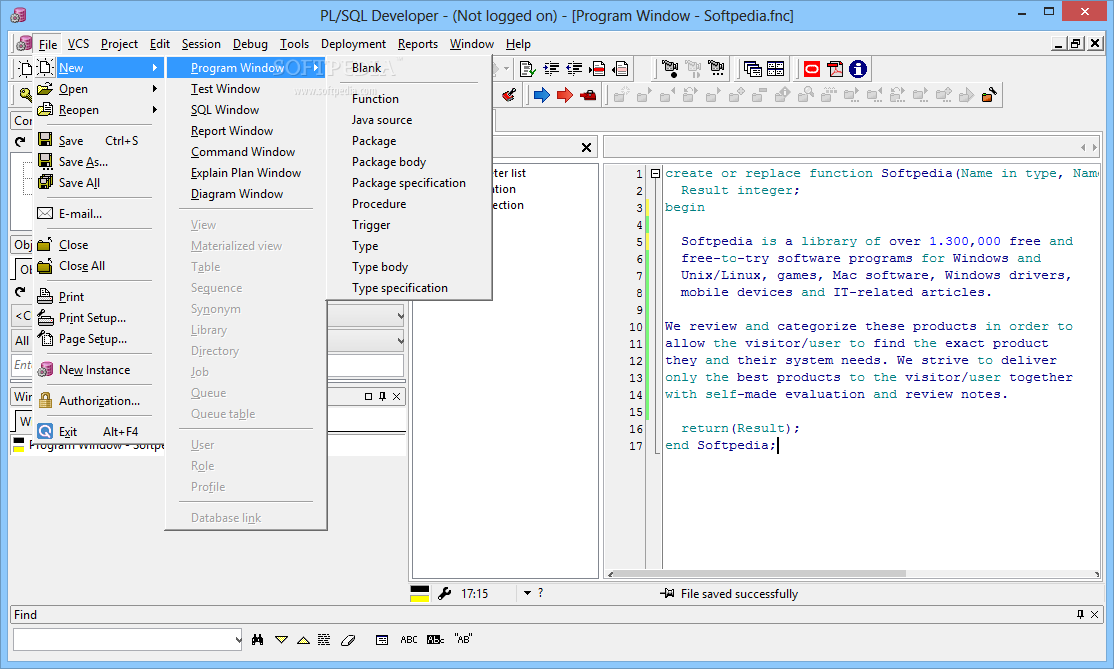Click the red arrow Rollback icon
This screenshot has height=669, width=1114.
point(564,95)
